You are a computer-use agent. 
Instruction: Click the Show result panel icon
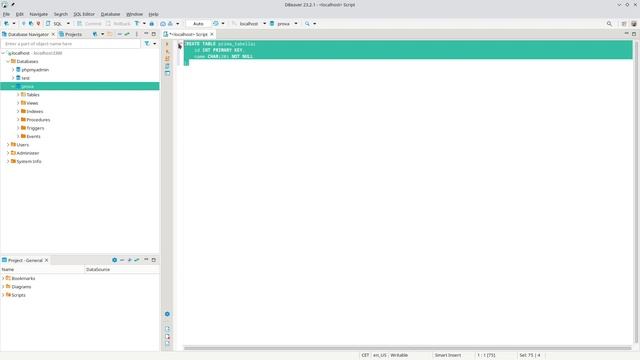[167, 73]
